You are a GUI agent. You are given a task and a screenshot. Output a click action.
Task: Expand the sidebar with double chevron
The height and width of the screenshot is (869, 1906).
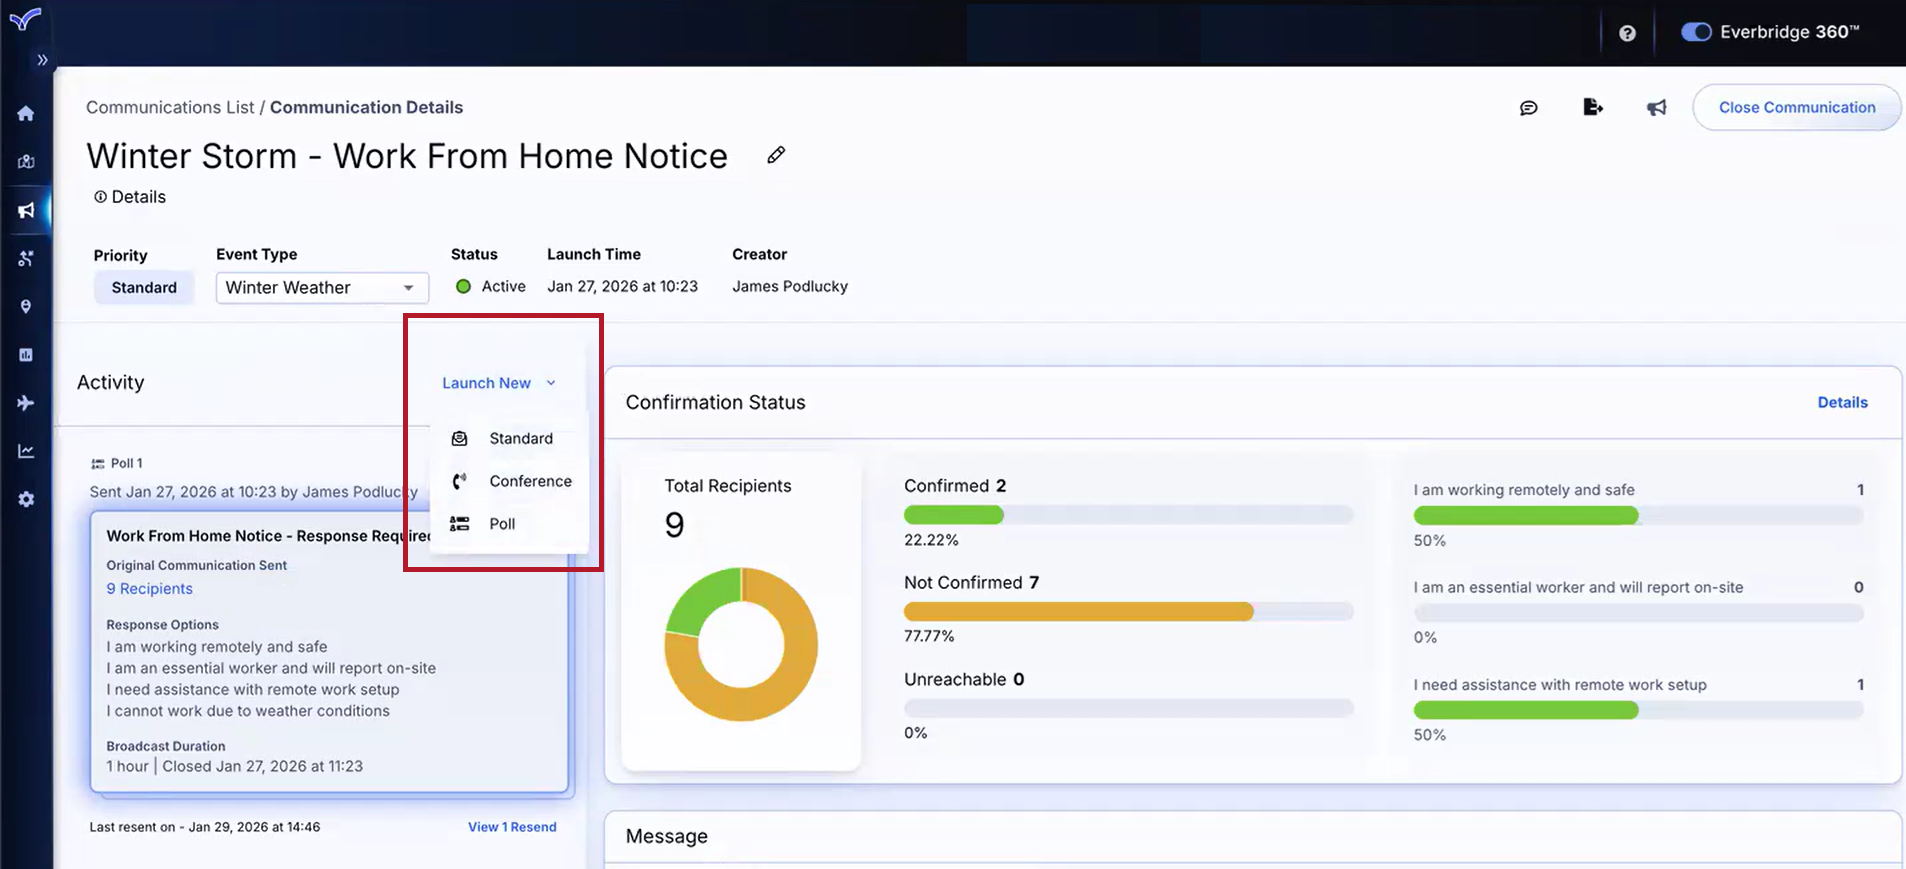(x=42, y=60)
